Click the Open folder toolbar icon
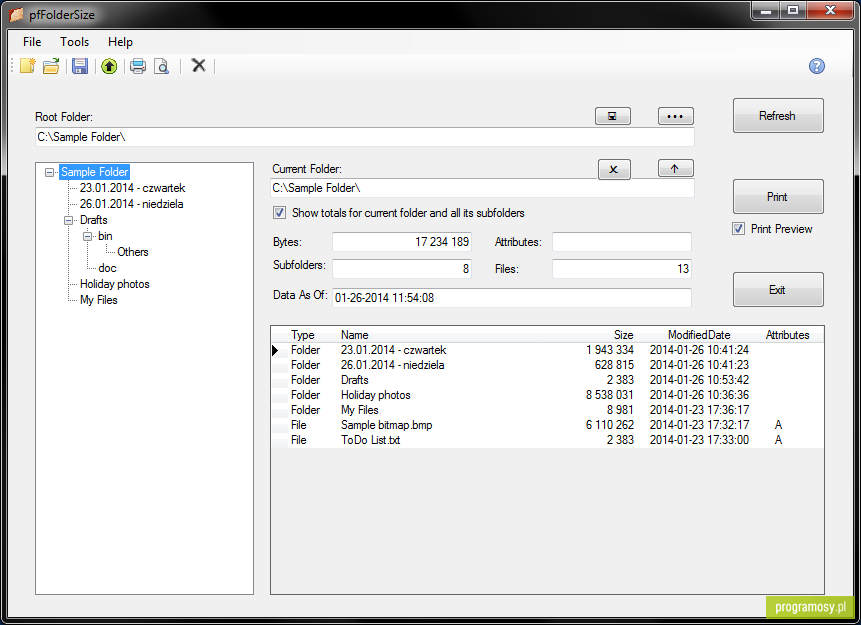The width and height of the screenshot is (861, 625). point(51,66)
